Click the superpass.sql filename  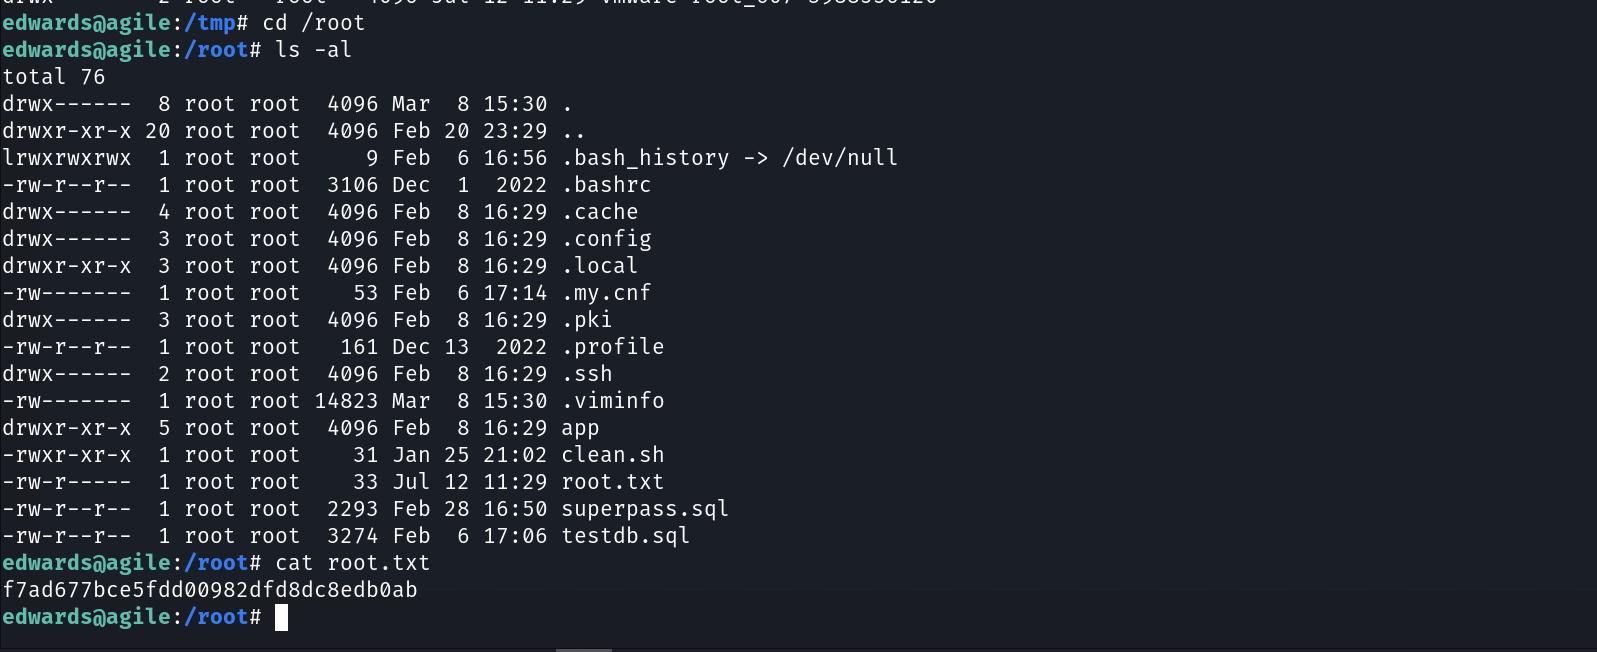[645, 509]
